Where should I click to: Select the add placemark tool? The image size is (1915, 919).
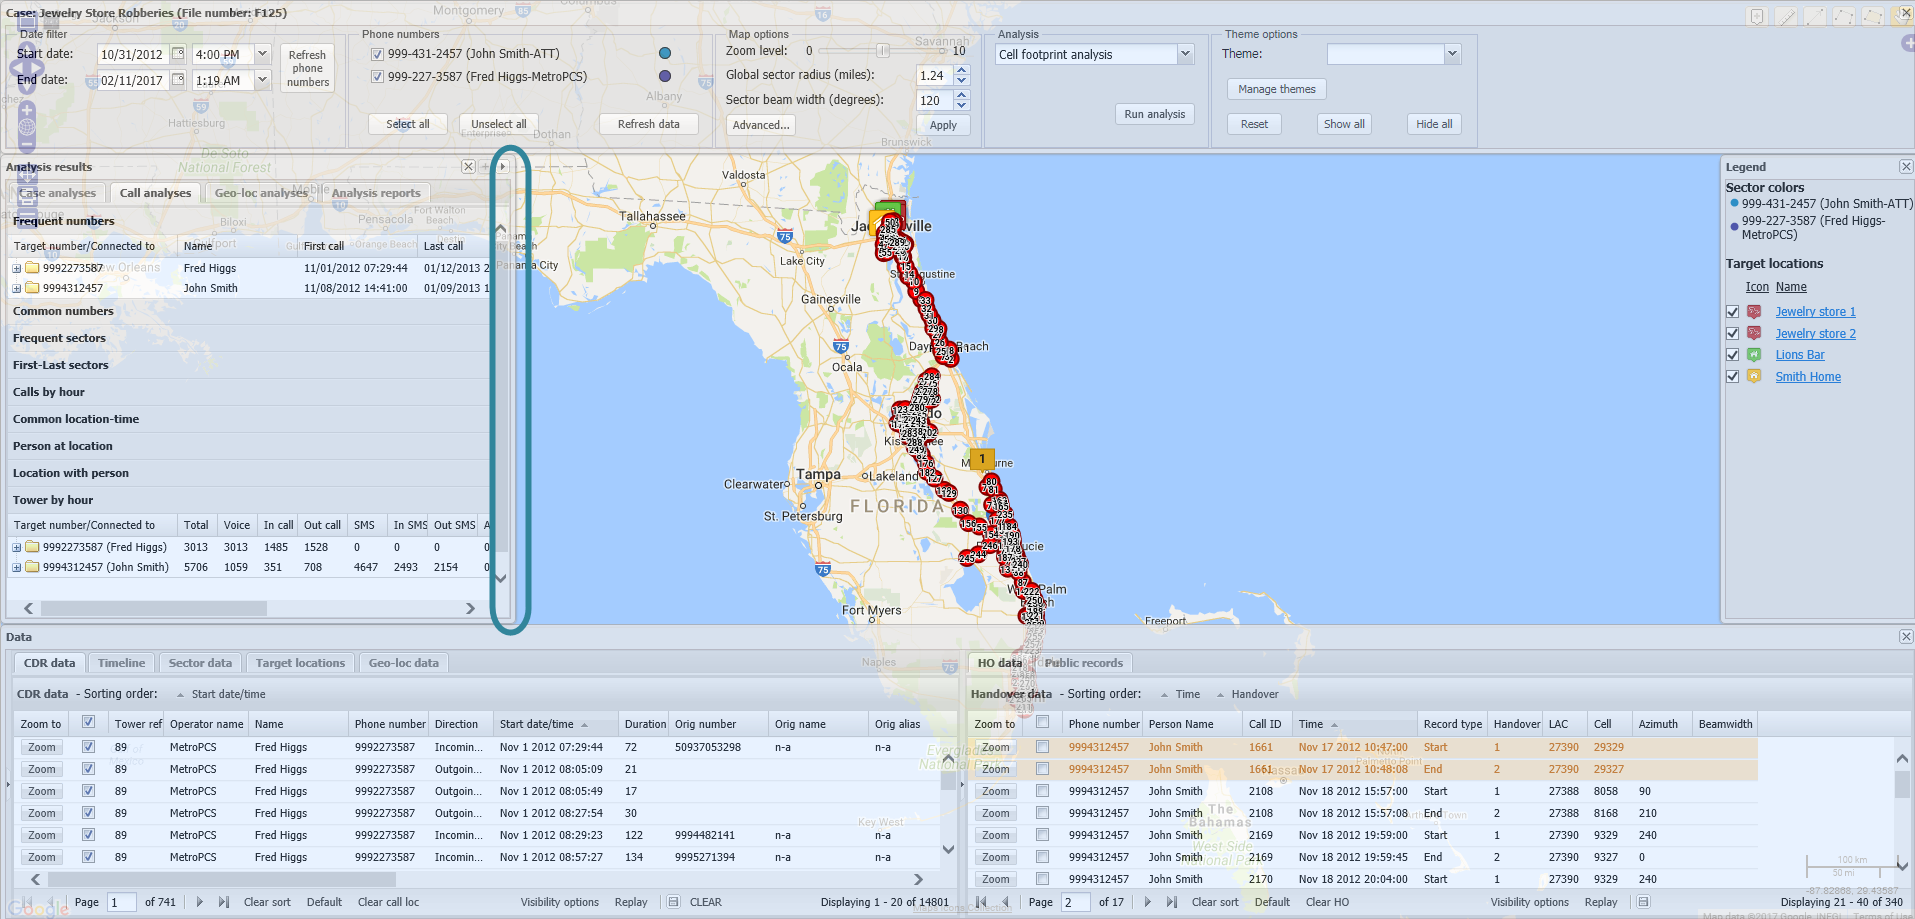point(1757,16)
